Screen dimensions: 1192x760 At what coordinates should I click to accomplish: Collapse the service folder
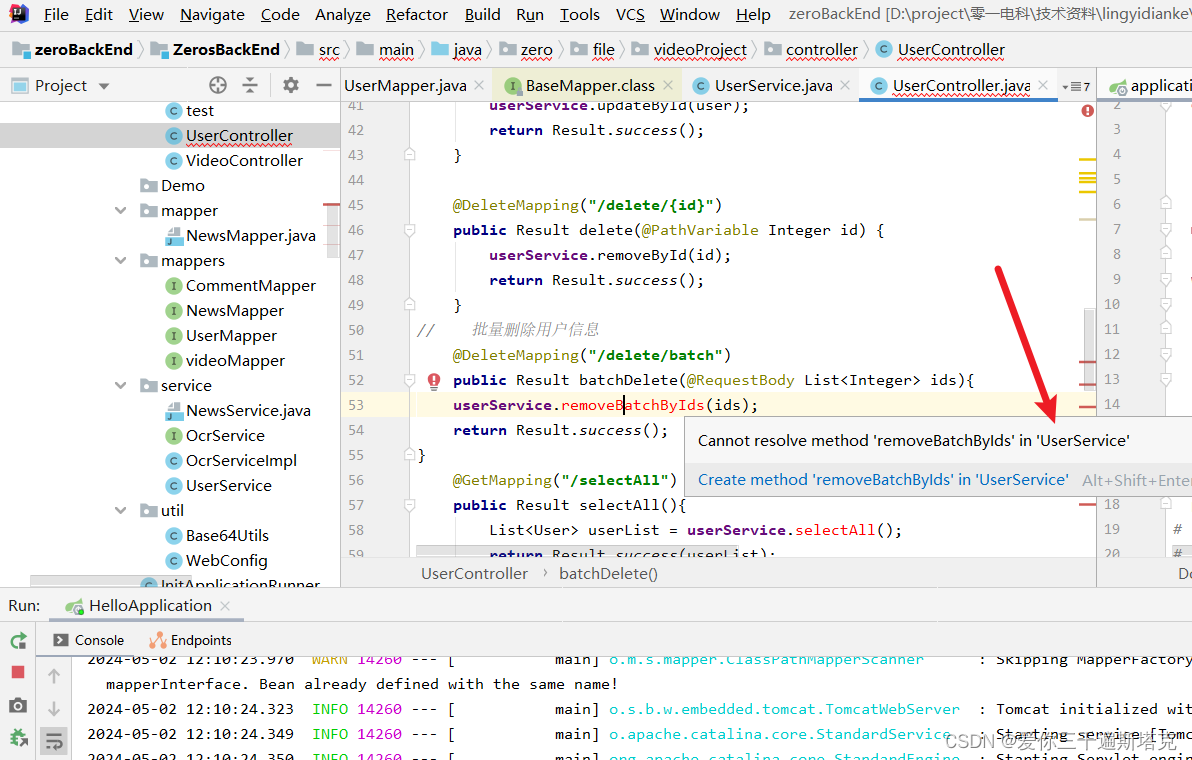(120, 385)
